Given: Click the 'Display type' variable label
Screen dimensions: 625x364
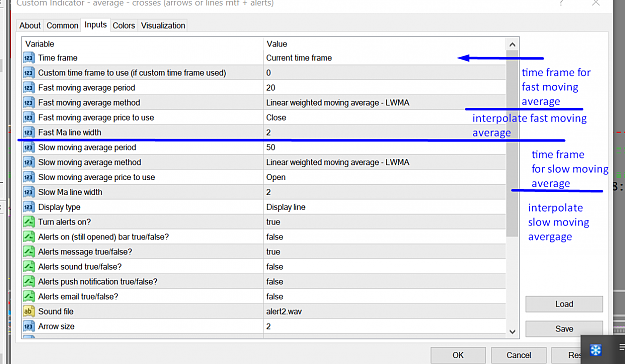Looking at the screenshot, I should coord(59,207).
